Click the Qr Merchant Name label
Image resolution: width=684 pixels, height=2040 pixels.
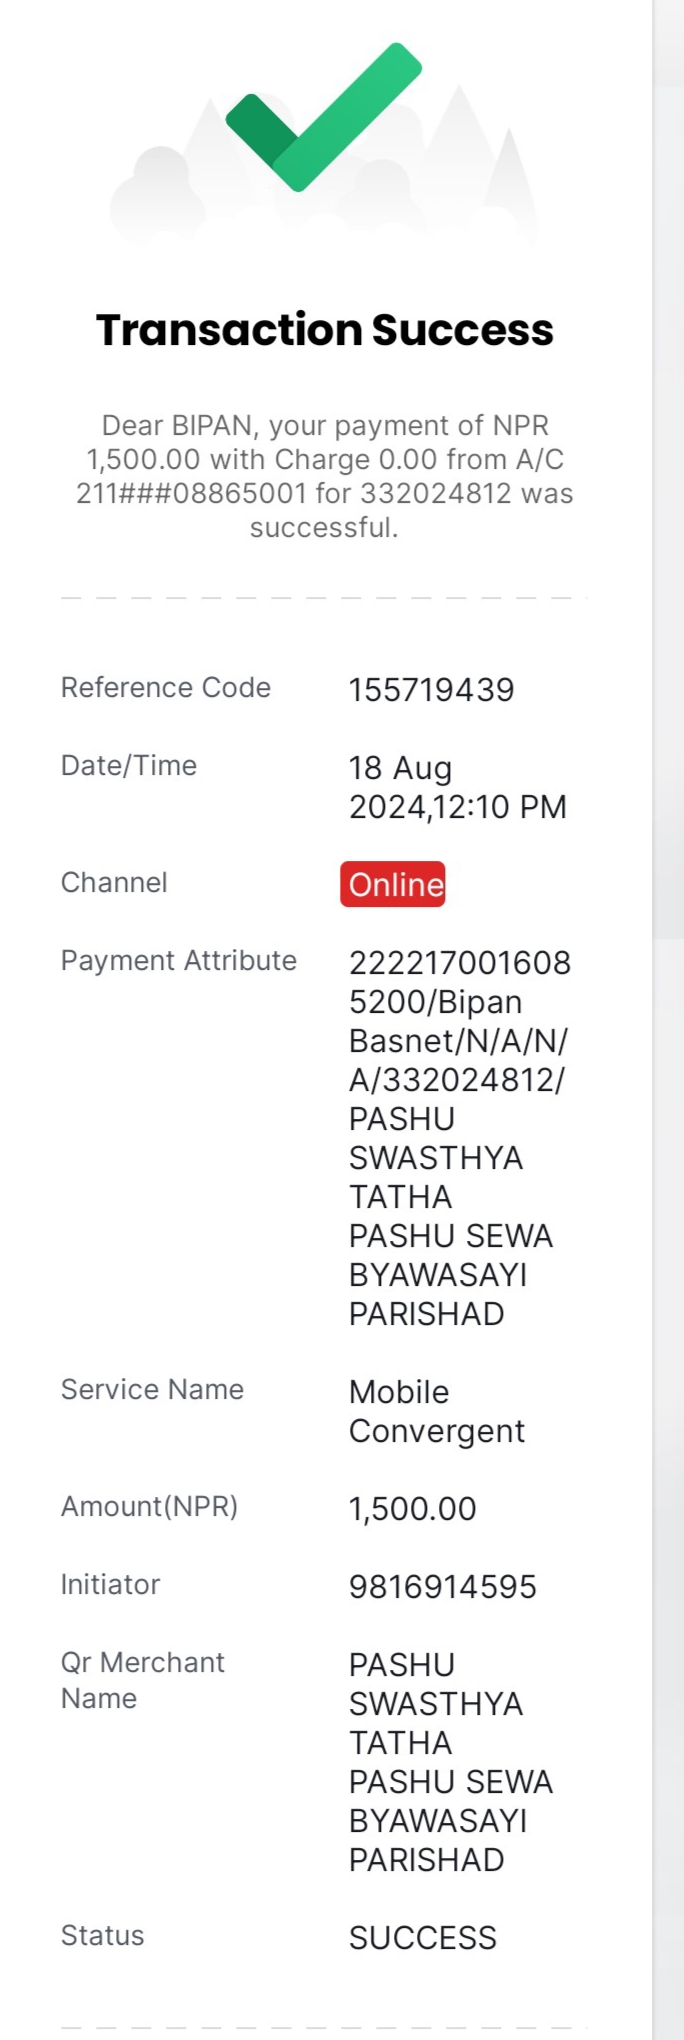pyautogui.click(x=143, y=1680)
